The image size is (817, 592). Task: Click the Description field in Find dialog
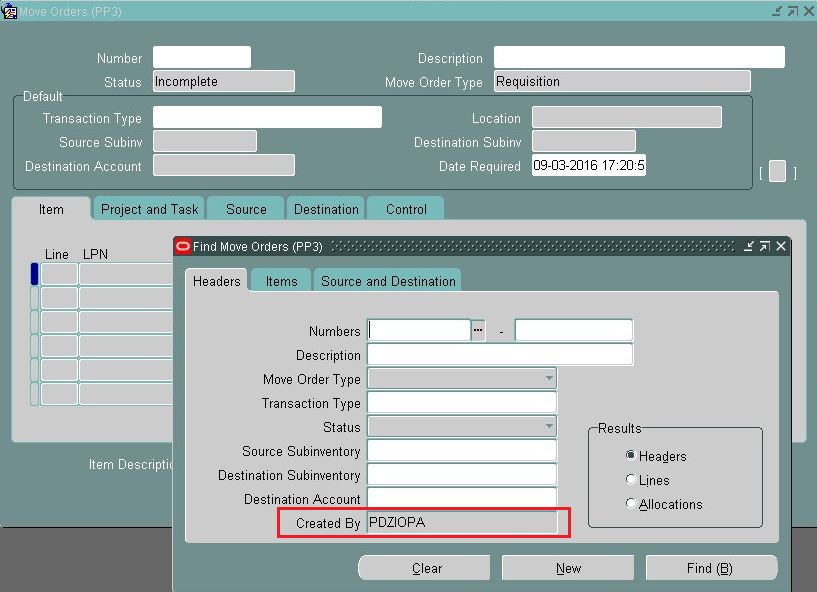(x=500, y=355)
